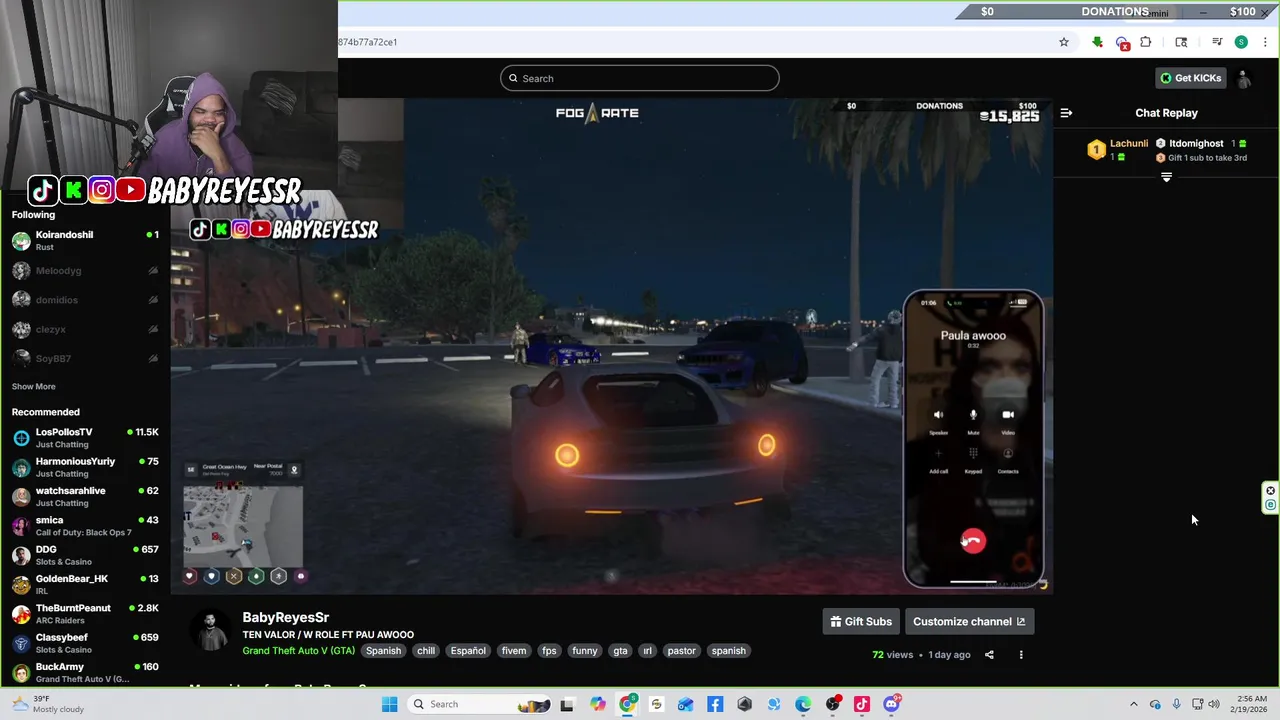Collapse the Chat Replay panel
1280x720 pixels.
point(1066,113)
